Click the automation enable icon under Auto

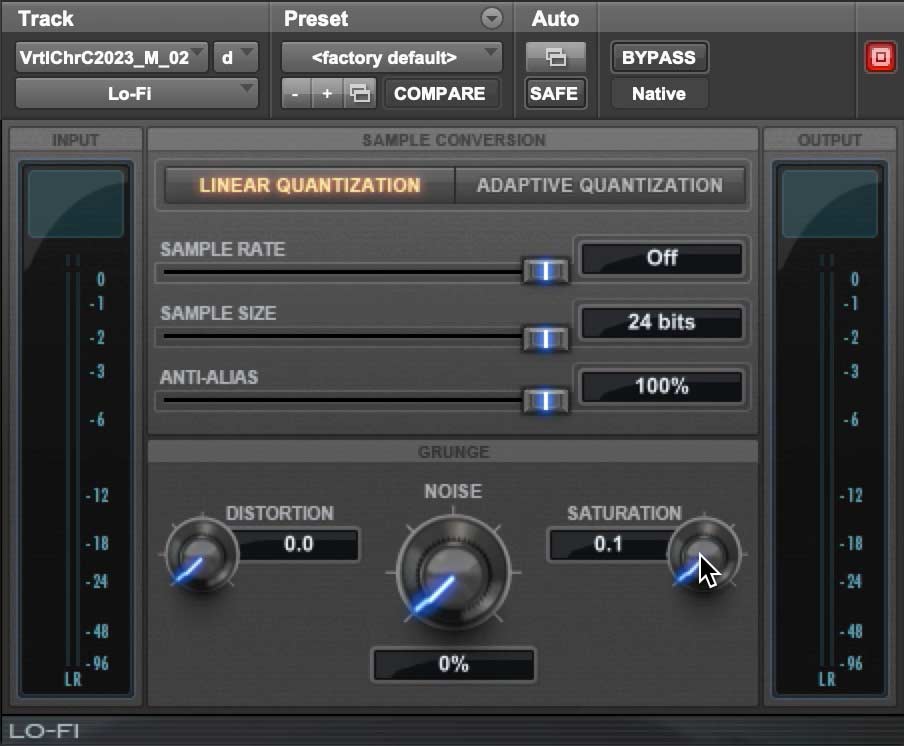pos(555,57)
